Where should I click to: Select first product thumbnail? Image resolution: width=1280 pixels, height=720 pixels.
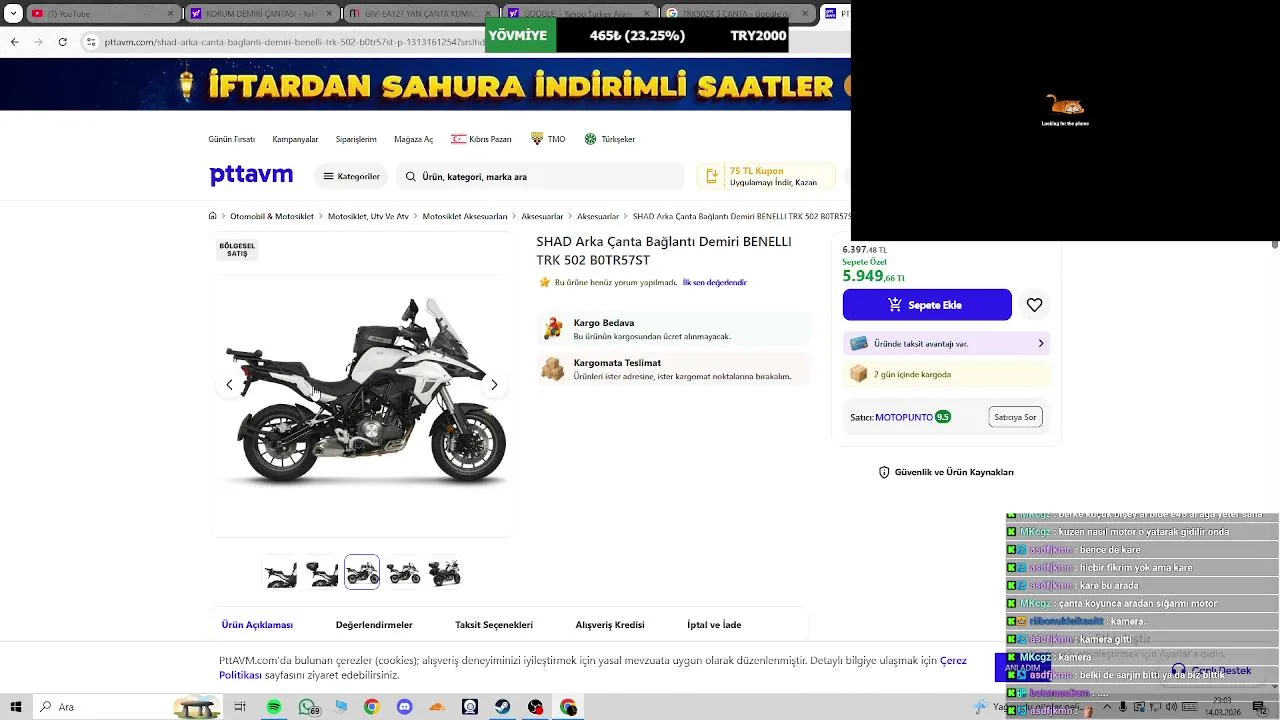pos(280,573)
